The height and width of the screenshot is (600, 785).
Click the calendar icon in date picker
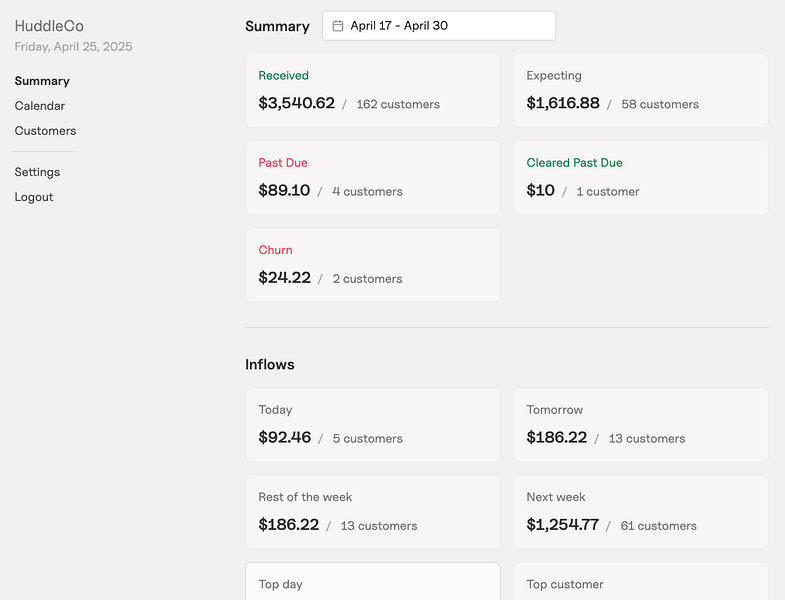coord(338,26)
